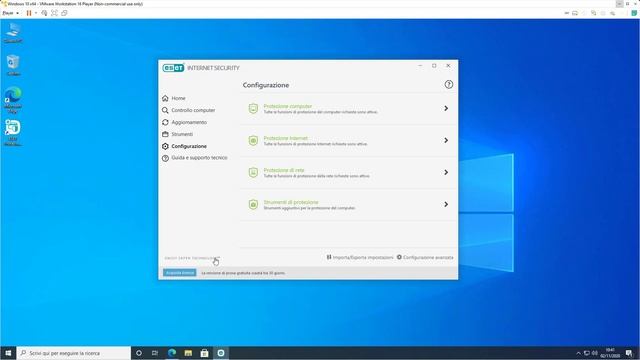Show hidden system tray icons
This screenshot has width=640, height=360.
578,353
